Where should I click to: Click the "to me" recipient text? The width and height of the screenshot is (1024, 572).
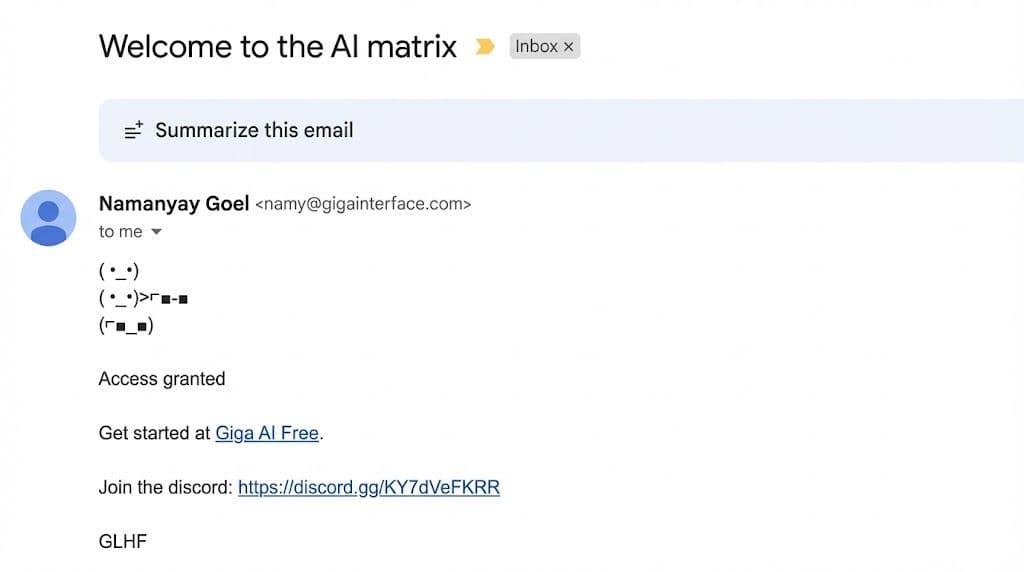pos(120,232)
